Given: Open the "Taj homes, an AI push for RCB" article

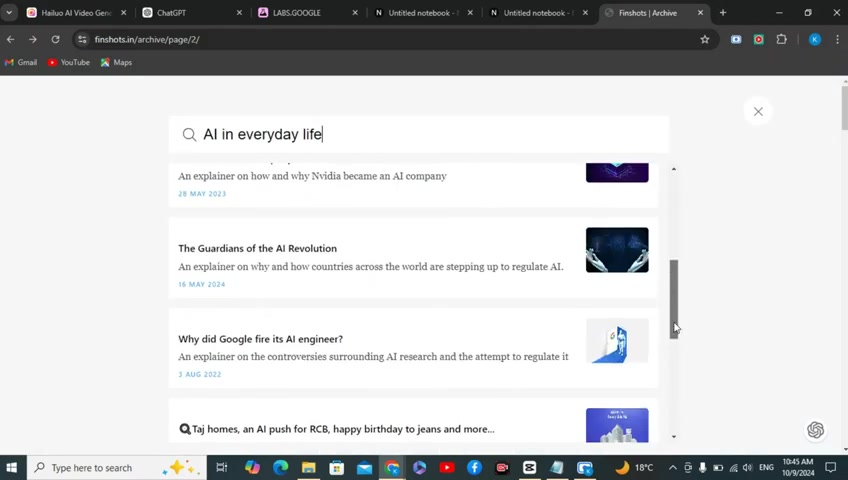Looking at the screenshot, I should (336, 429).
